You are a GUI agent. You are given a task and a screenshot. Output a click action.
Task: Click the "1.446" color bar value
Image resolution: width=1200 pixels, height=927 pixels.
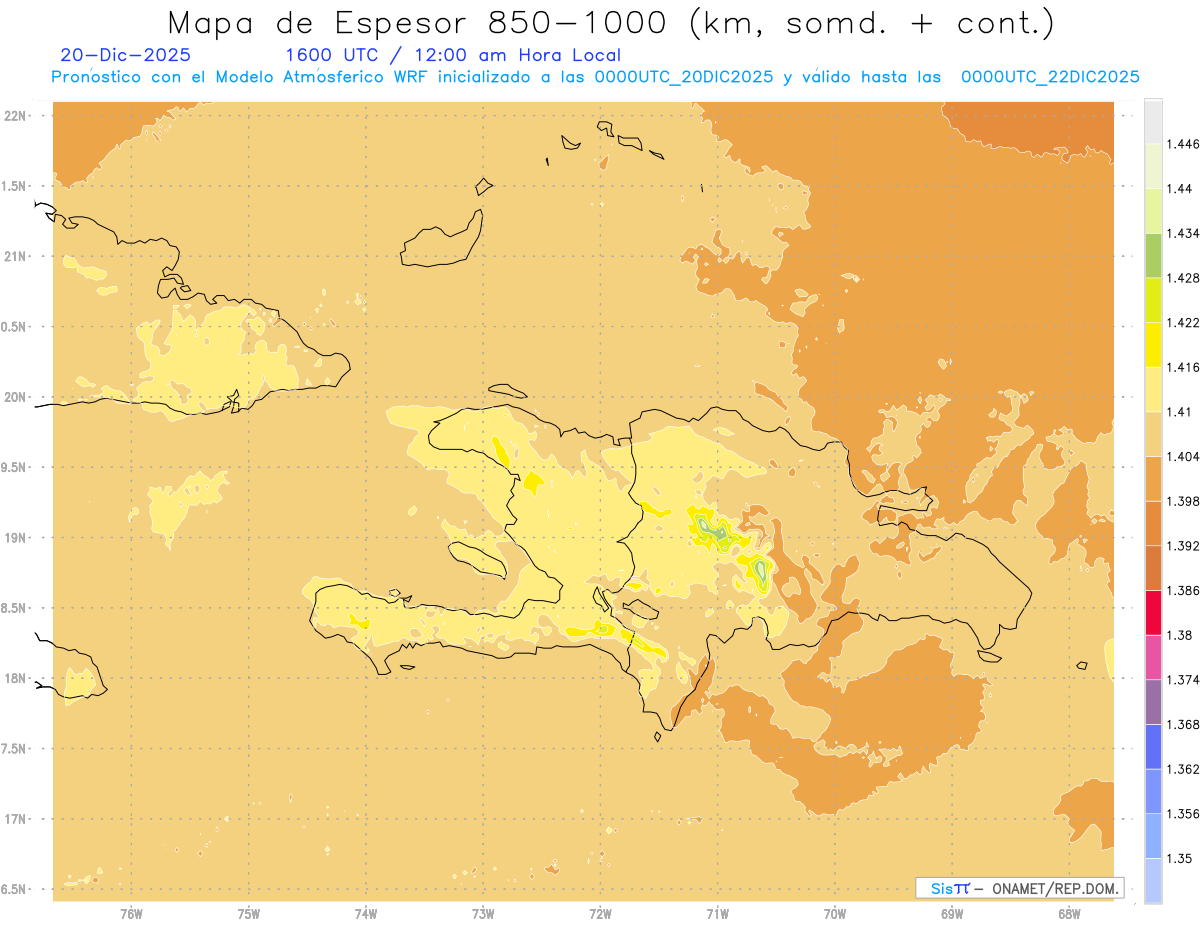pyautogui.click(x=1181, y=144)
